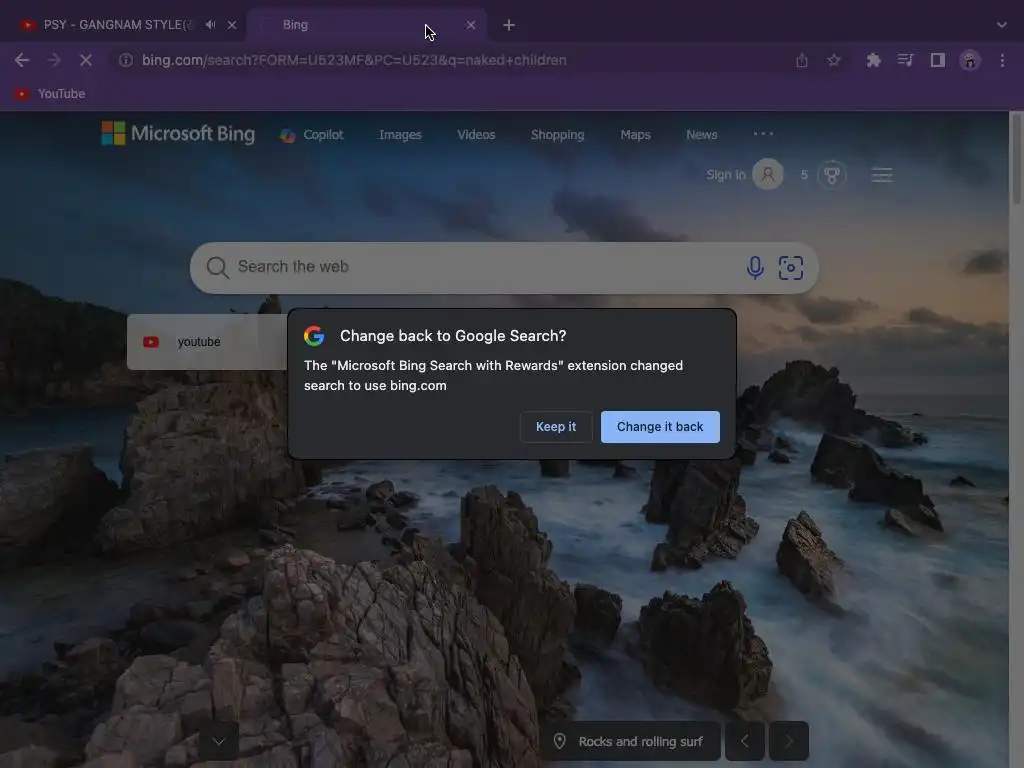The width and height of the screenshot is (1024, 768).
Task: Click the share page icon
Action: click(x=802, y=60)
